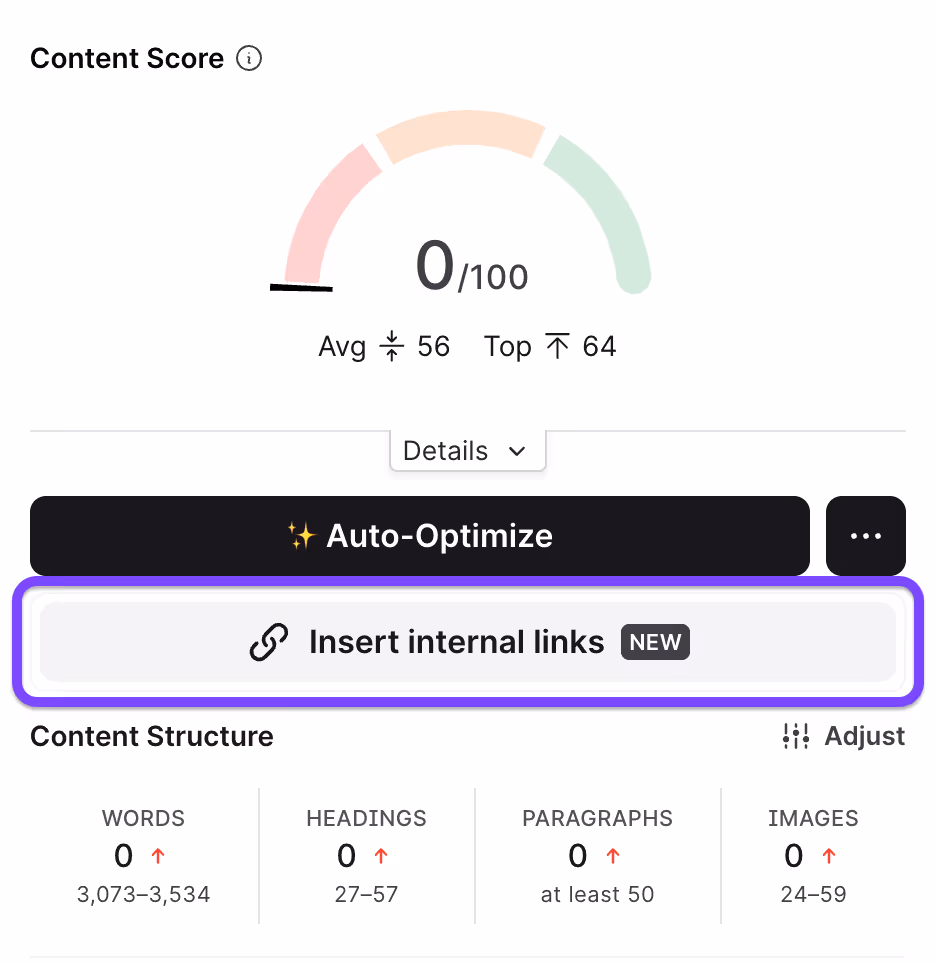Screen dimensions: 936x962
Task: Click the red arrow next to Words count
Action: (158, 855)
